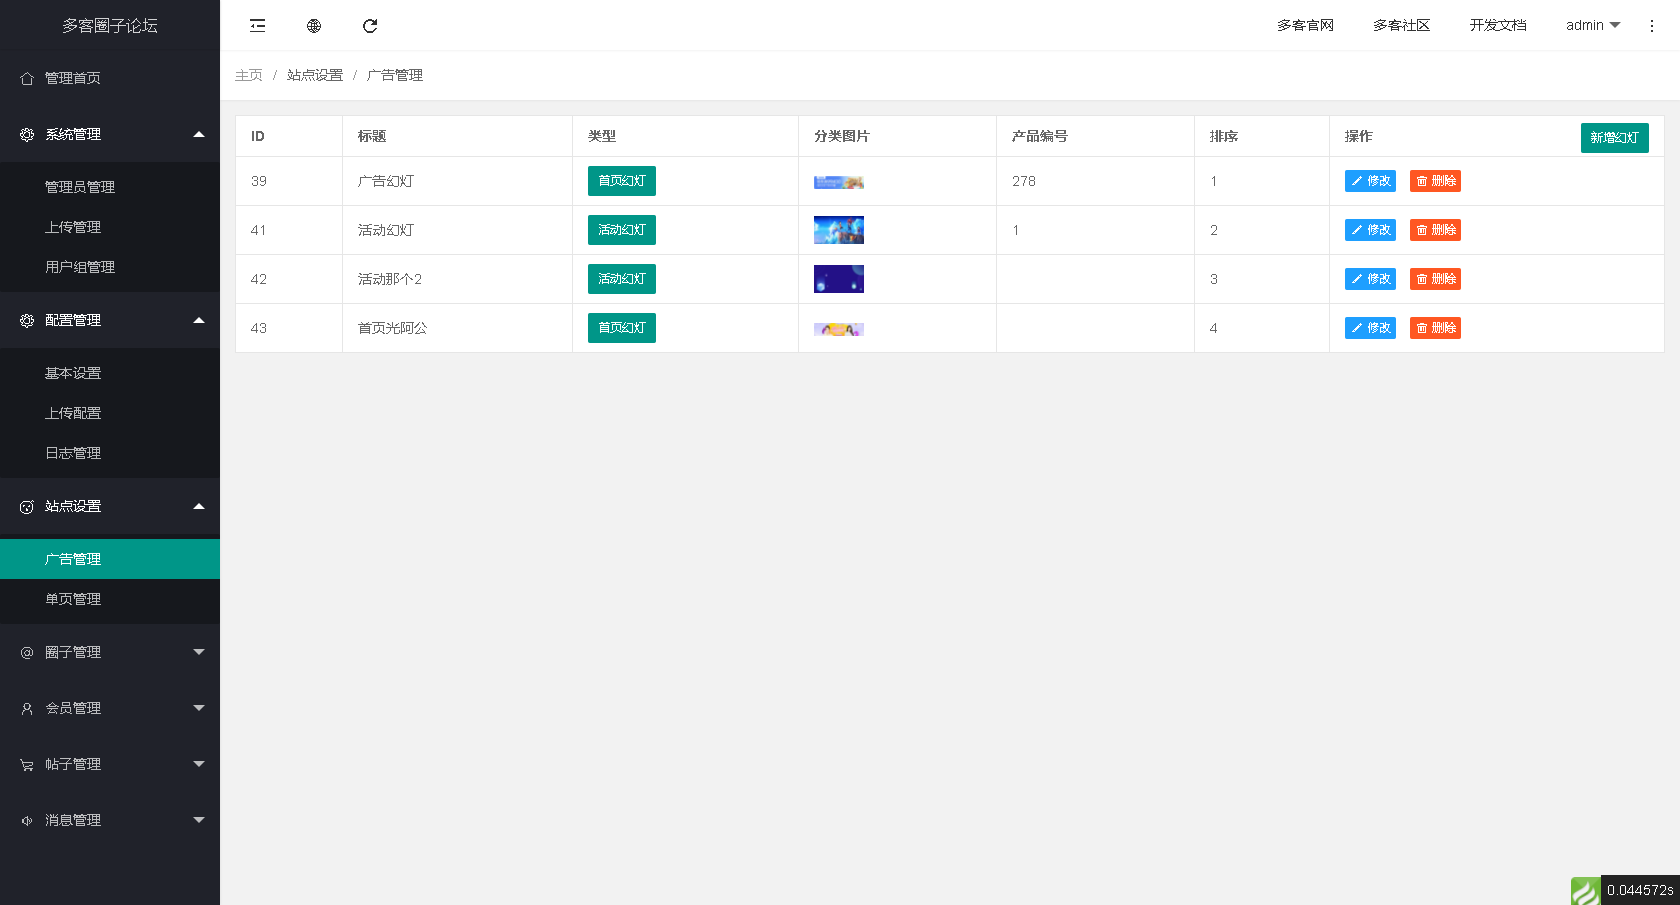Image resolution: width=1680 pixels, height=905 pixels.
Task: Expand the 帖子管理 menu arrow
Action: coord(199,764)
